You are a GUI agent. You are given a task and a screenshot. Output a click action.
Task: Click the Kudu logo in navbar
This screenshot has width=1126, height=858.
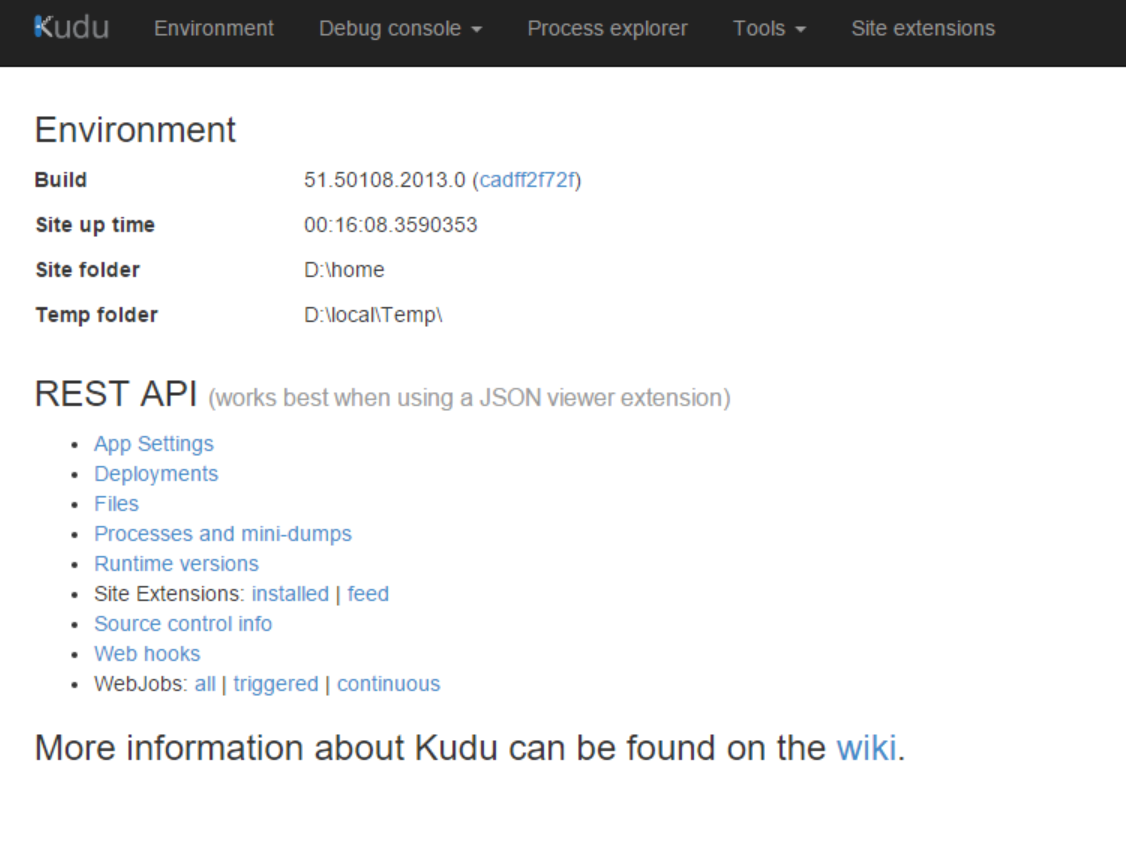coord(72,28)
